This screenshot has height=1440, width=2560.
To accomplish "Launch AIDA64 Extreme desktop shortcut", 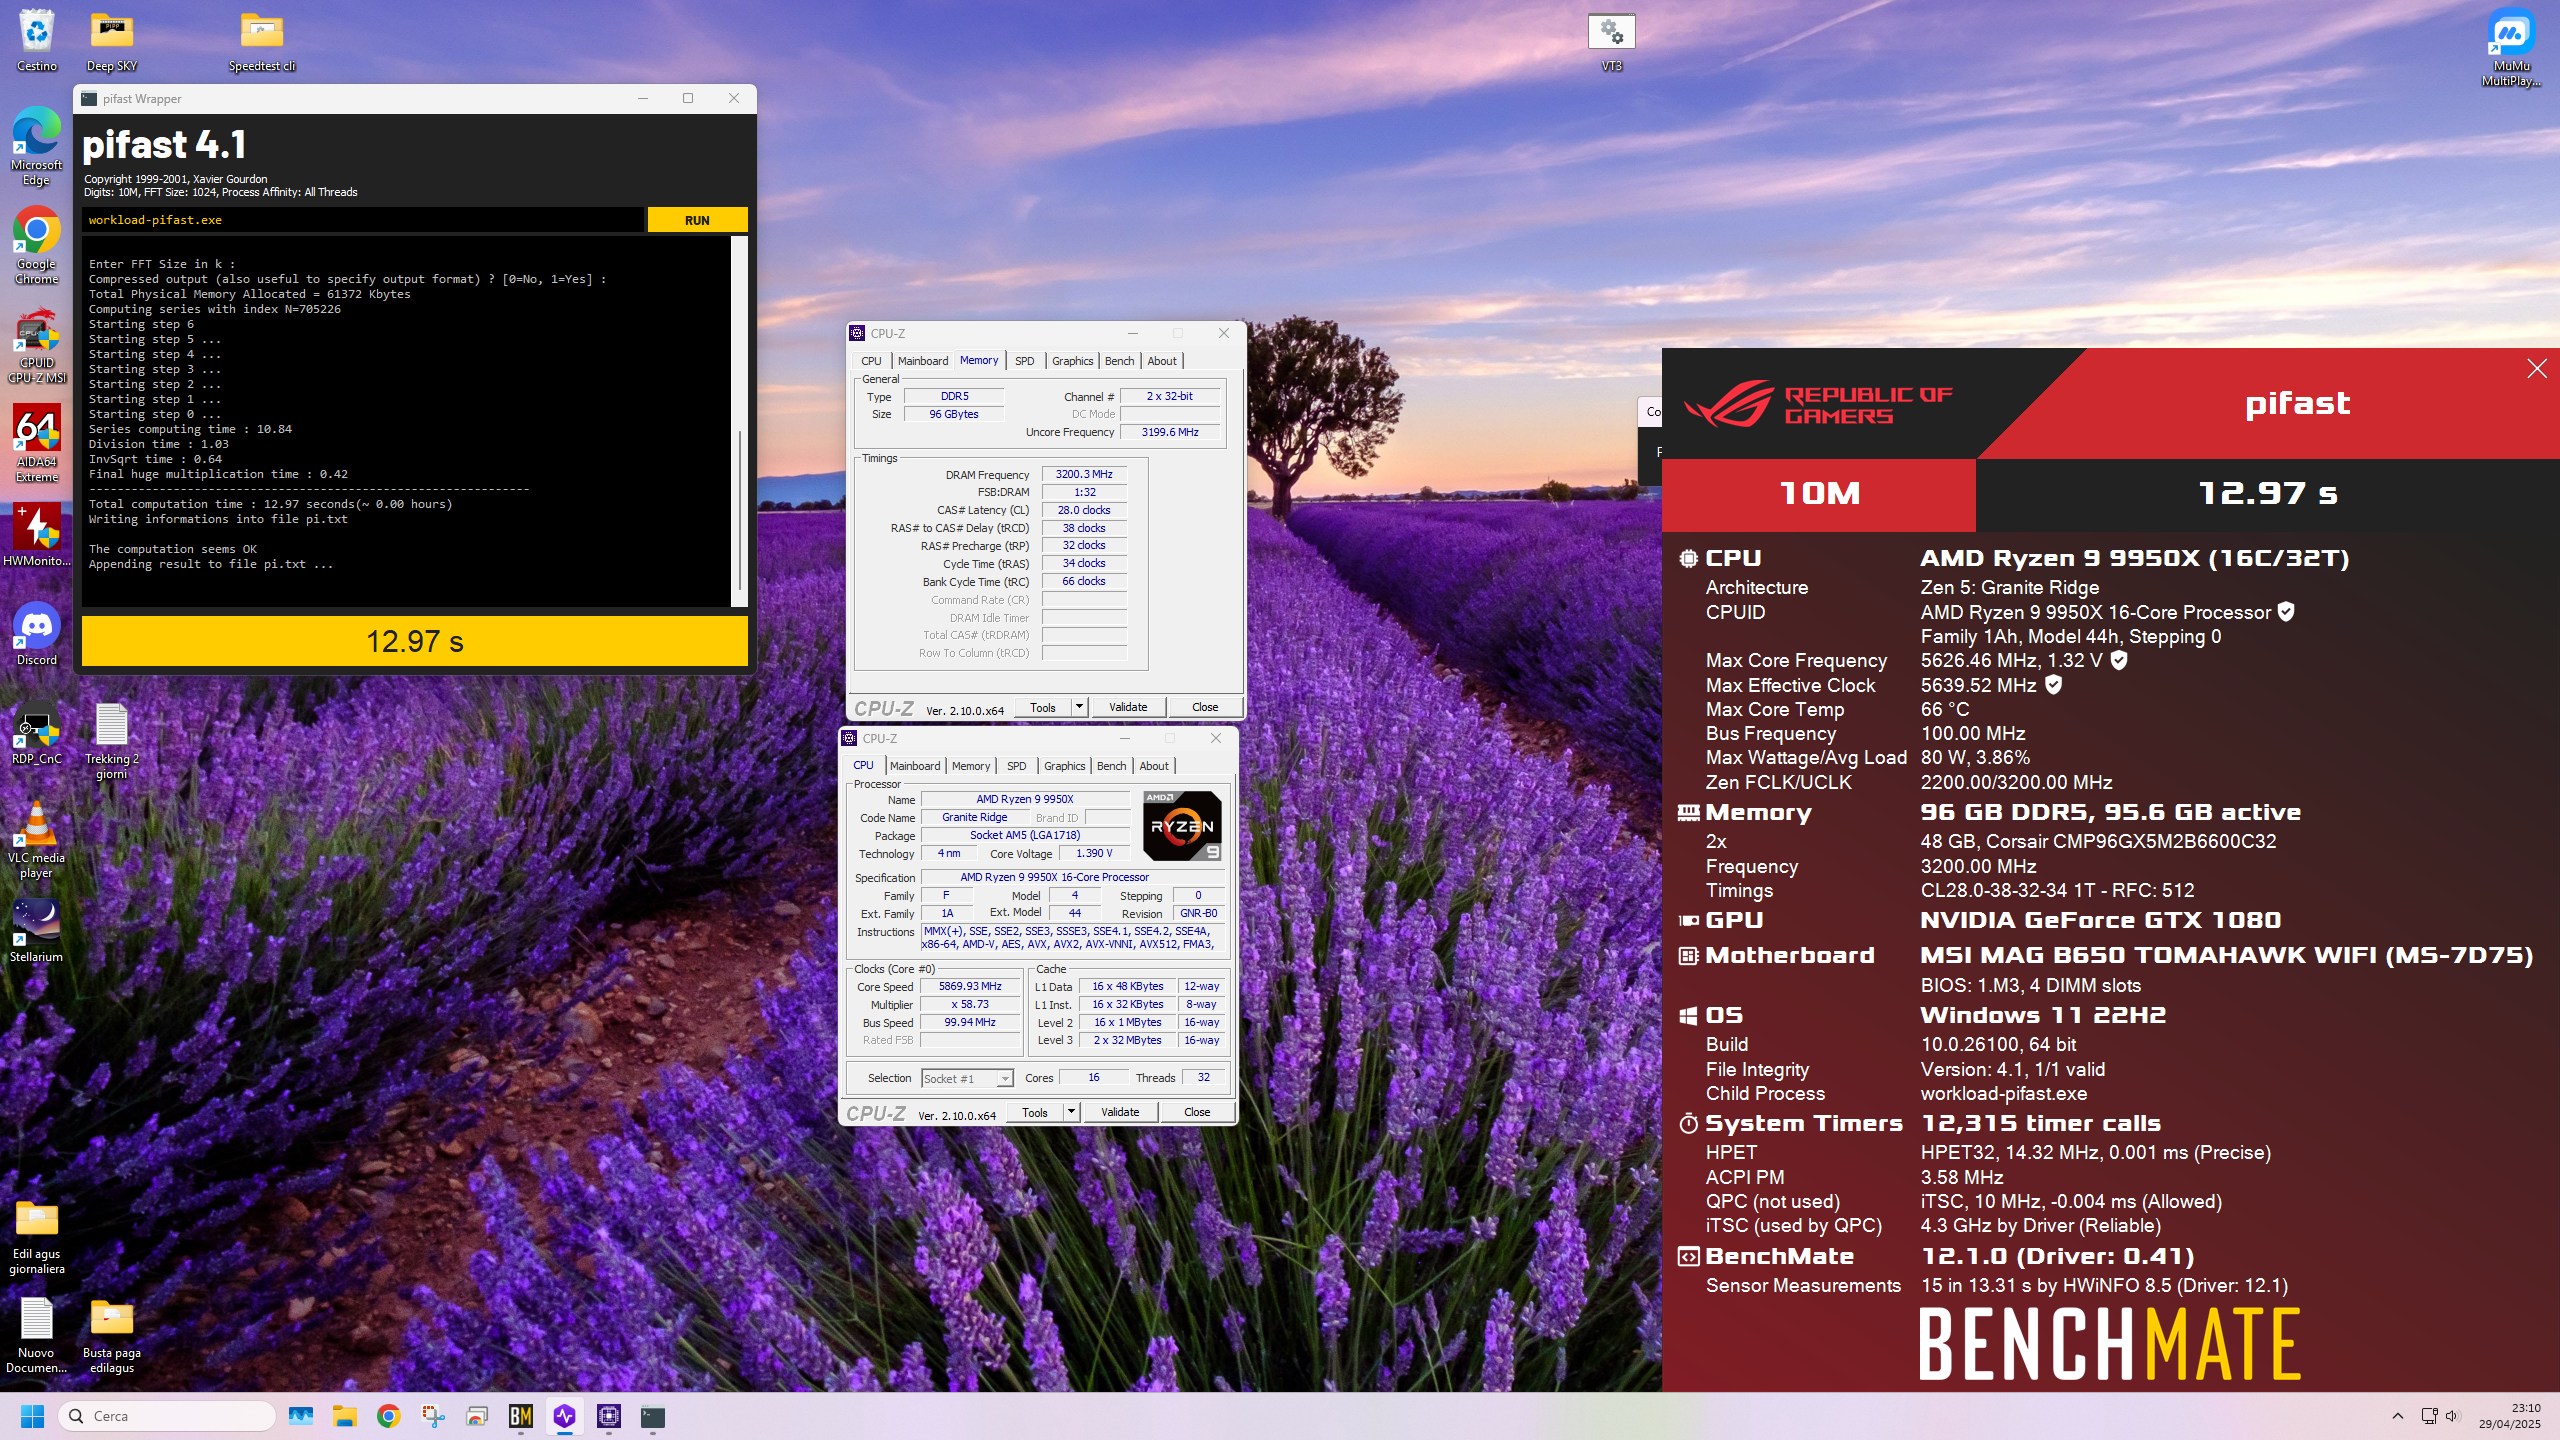I will pyautogui.click(x=37, y=443).
